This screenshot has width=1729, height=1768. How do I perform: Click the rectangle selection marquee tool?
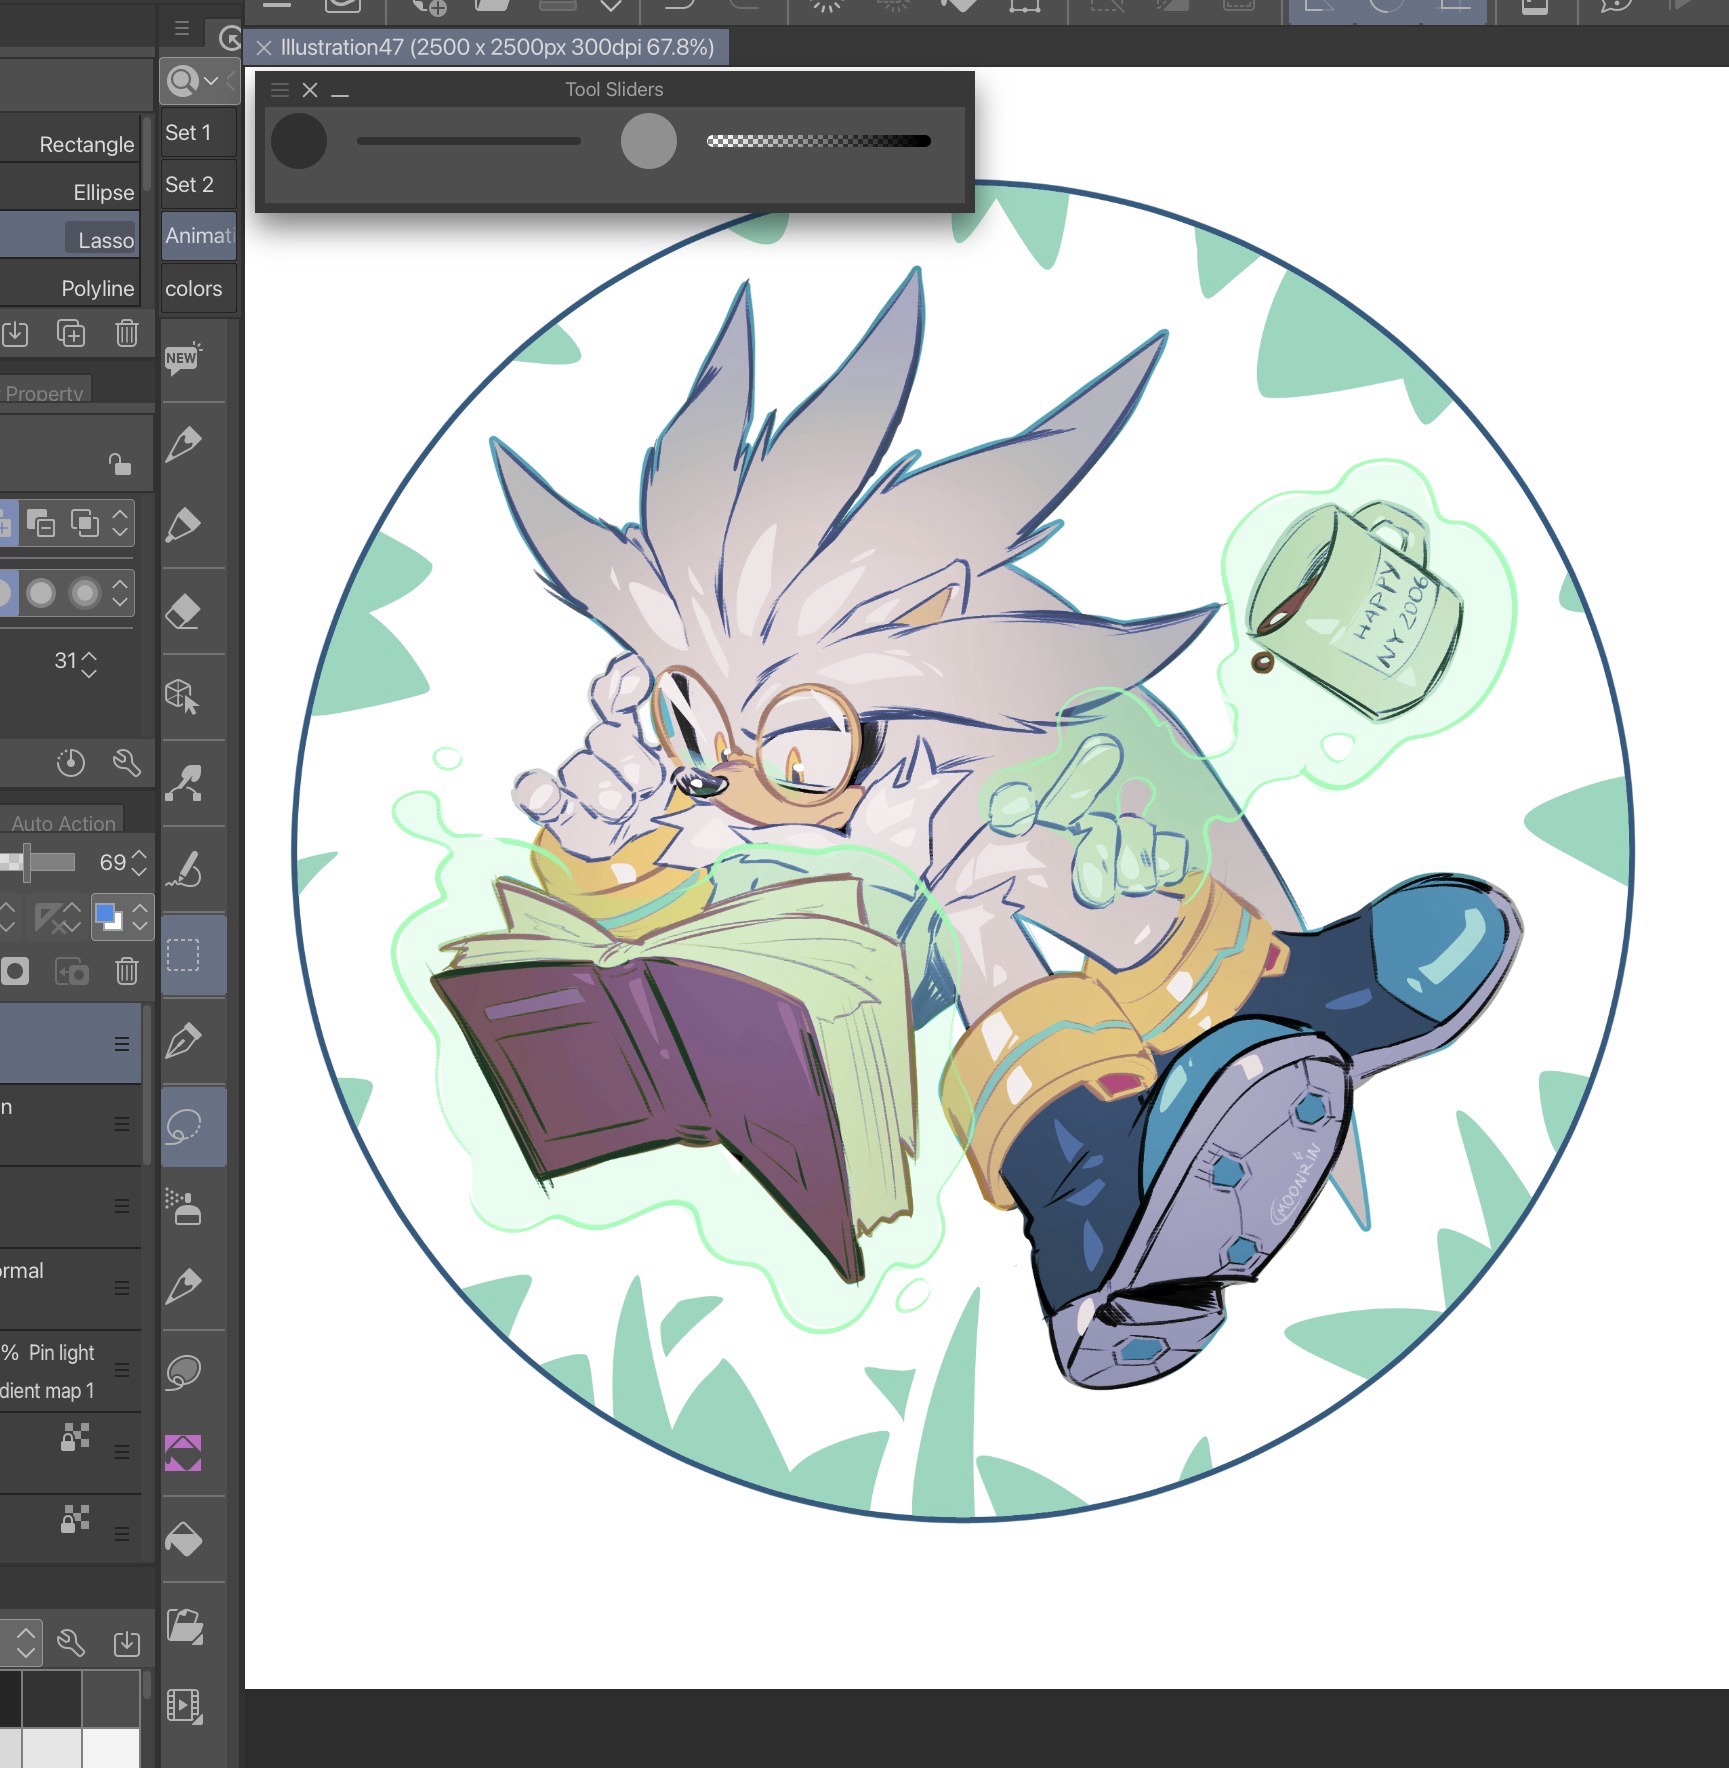point(183,955)
